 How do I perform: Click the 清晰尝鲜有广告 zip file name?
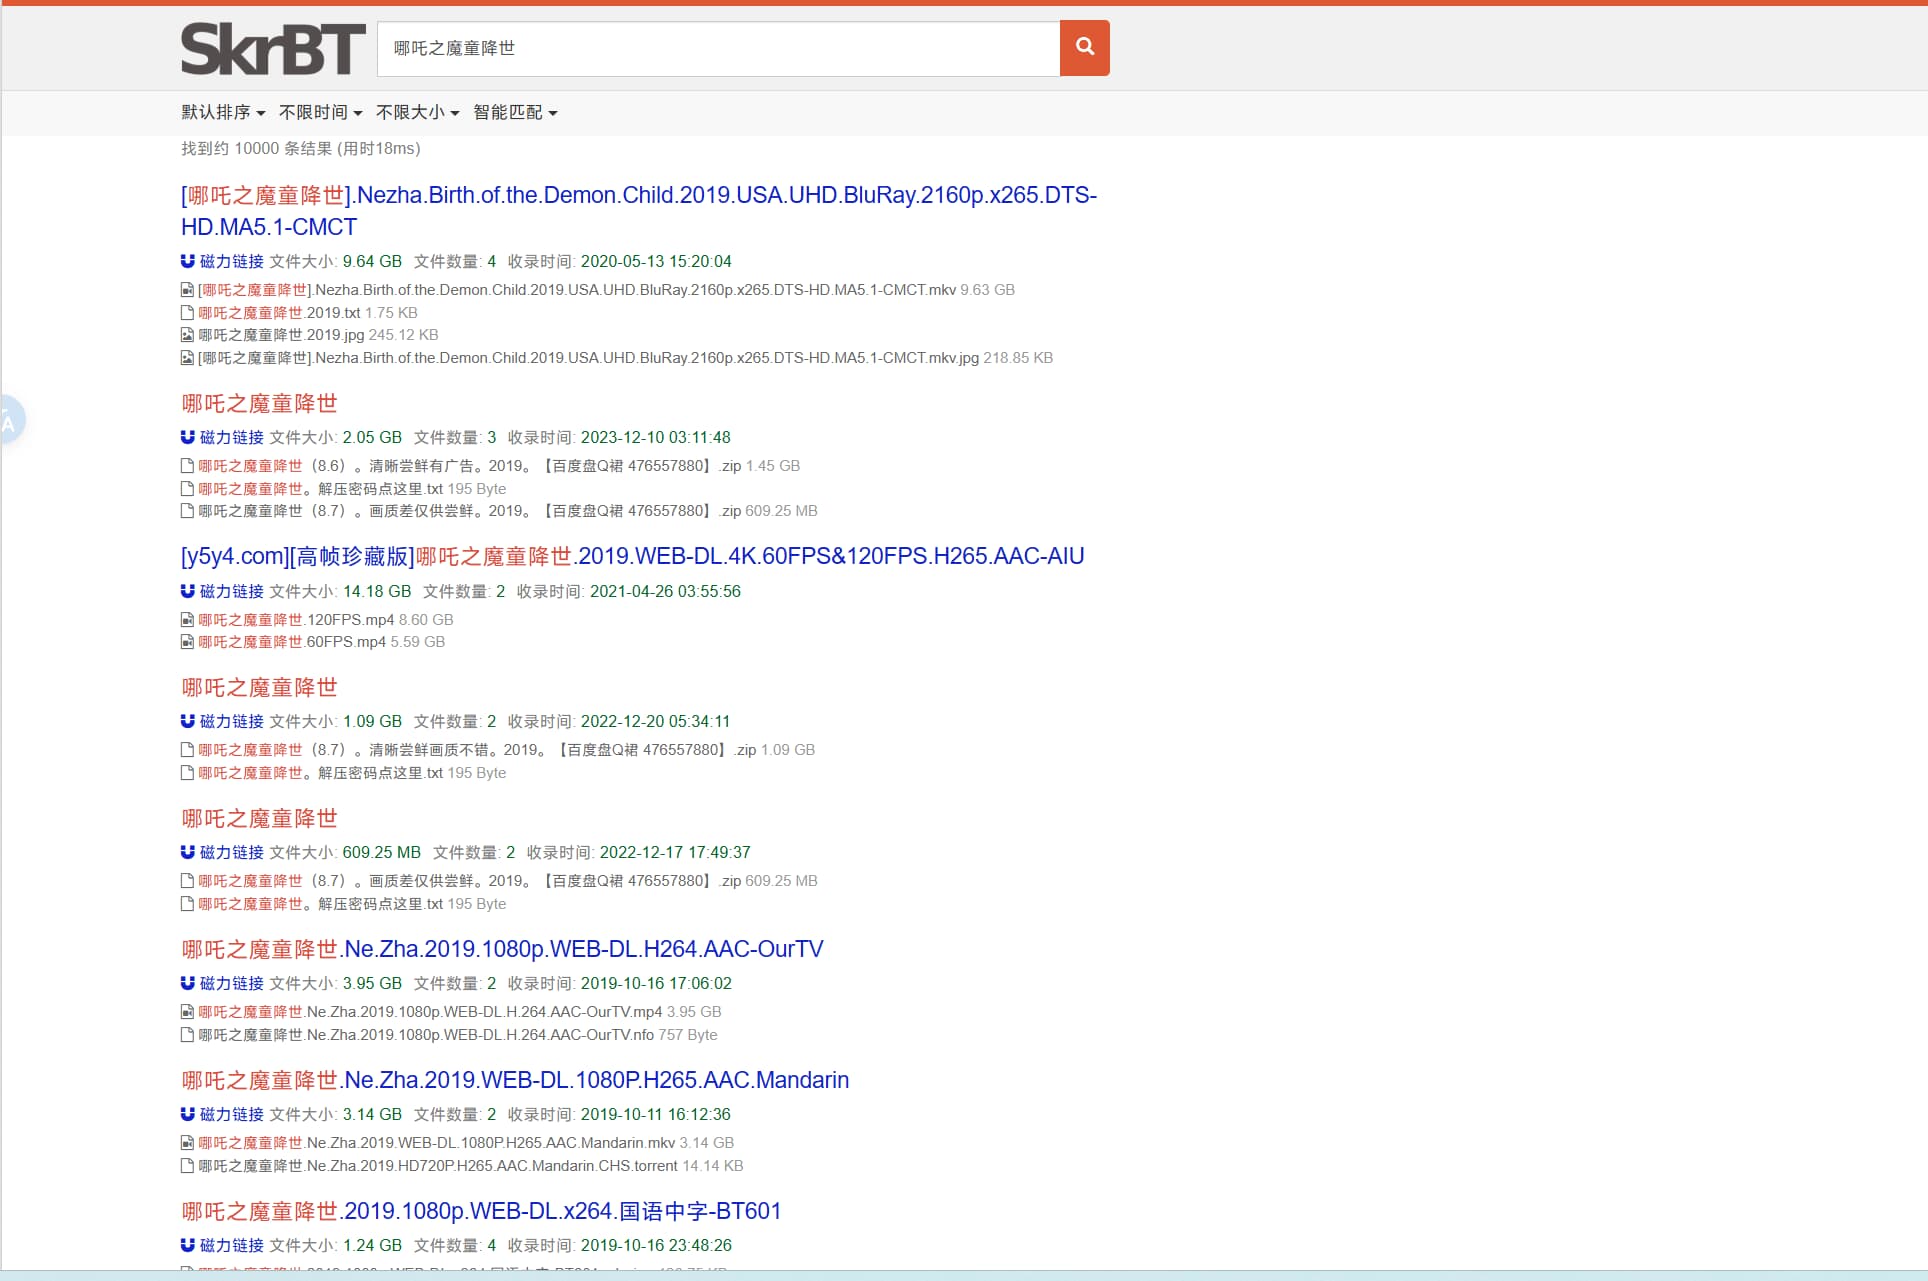click(x=470, y=466)
